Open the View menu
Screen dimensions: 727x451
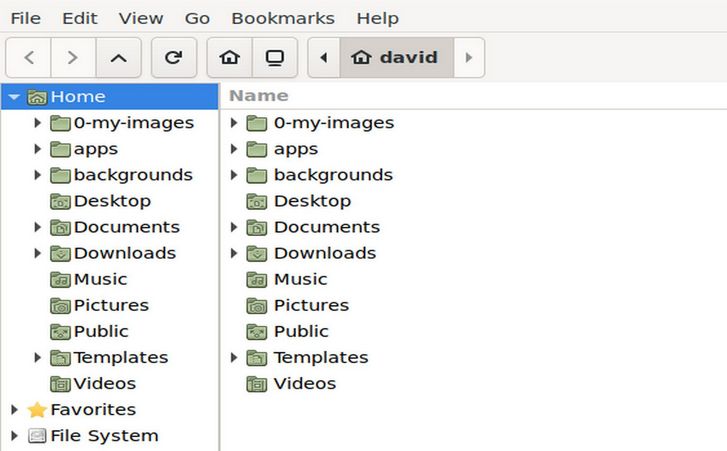(x=141, y=18)
